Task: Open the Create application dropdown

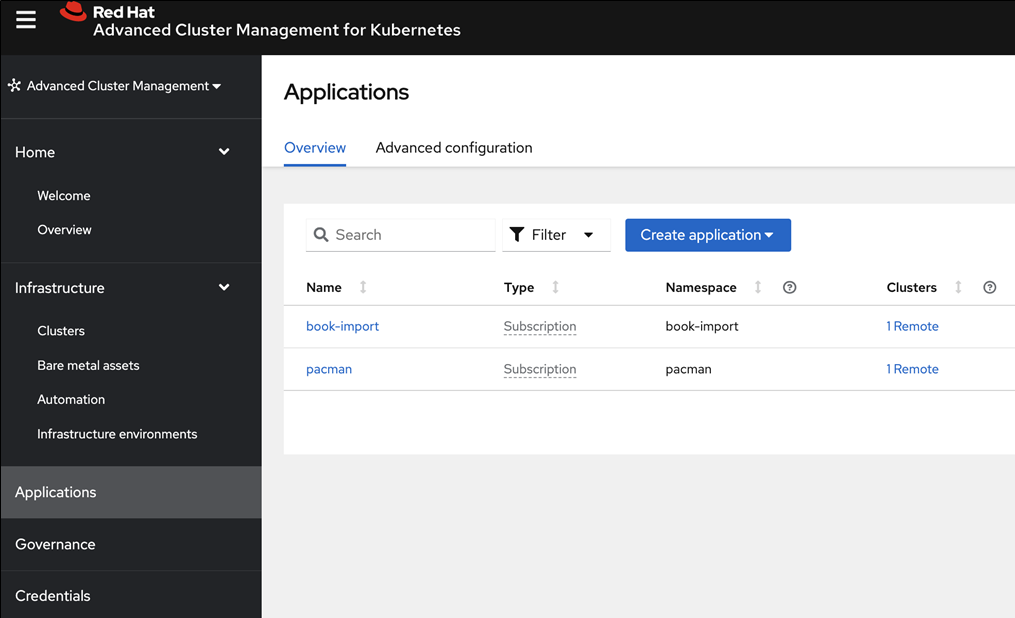Action: (x=707, y=235)
